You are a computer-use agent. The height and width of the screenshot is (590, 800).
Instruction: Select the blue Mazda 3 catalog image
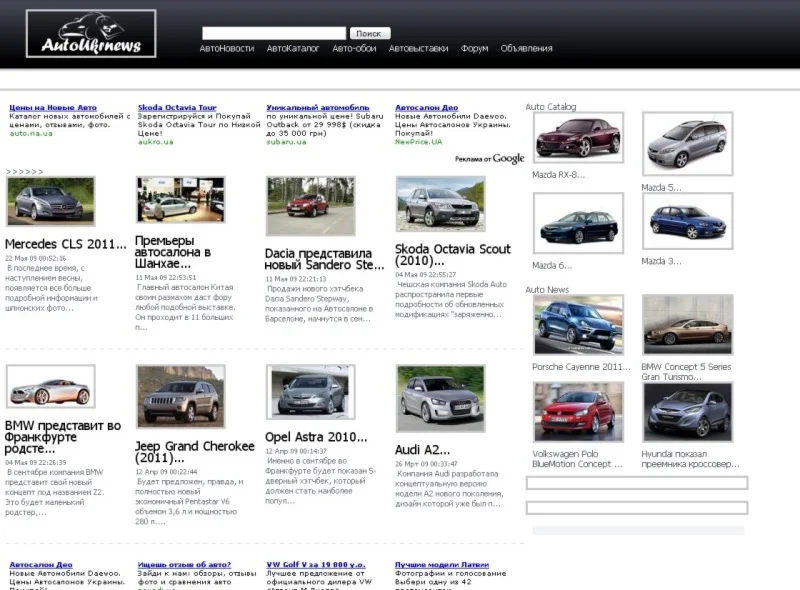687,222
